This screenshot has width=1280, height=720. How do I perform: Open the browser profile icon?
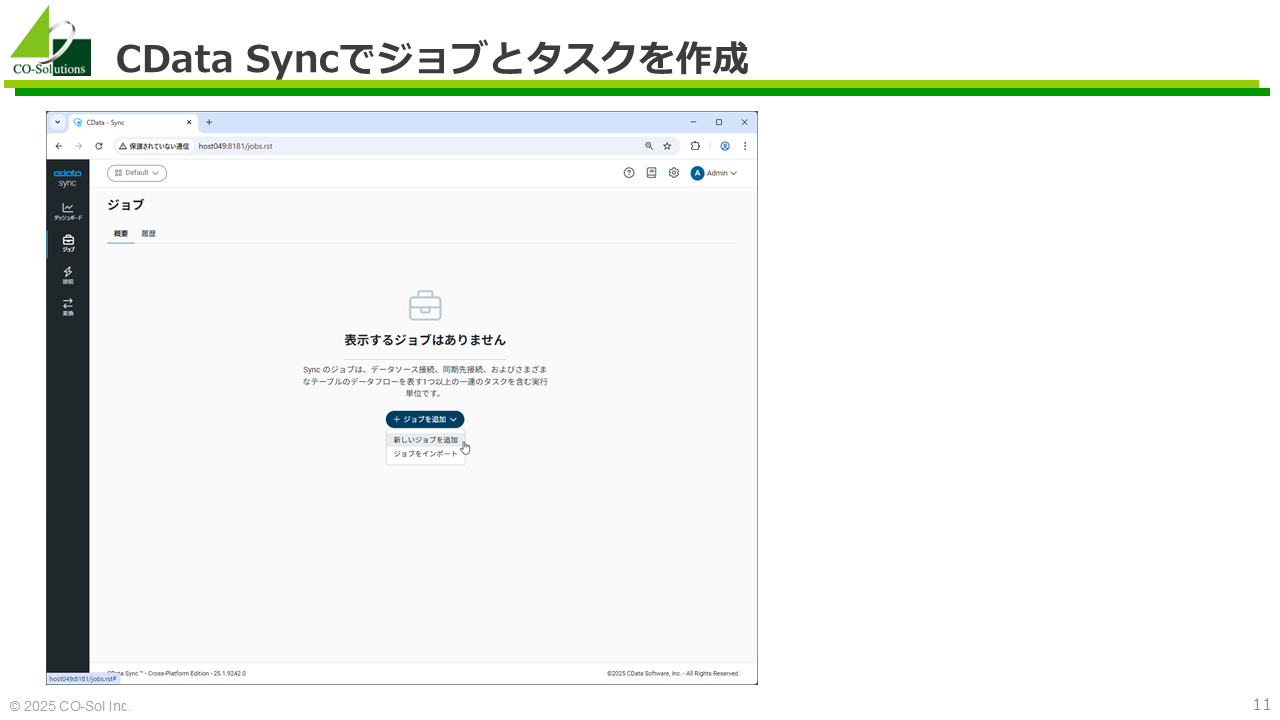(x=725, y=146)
